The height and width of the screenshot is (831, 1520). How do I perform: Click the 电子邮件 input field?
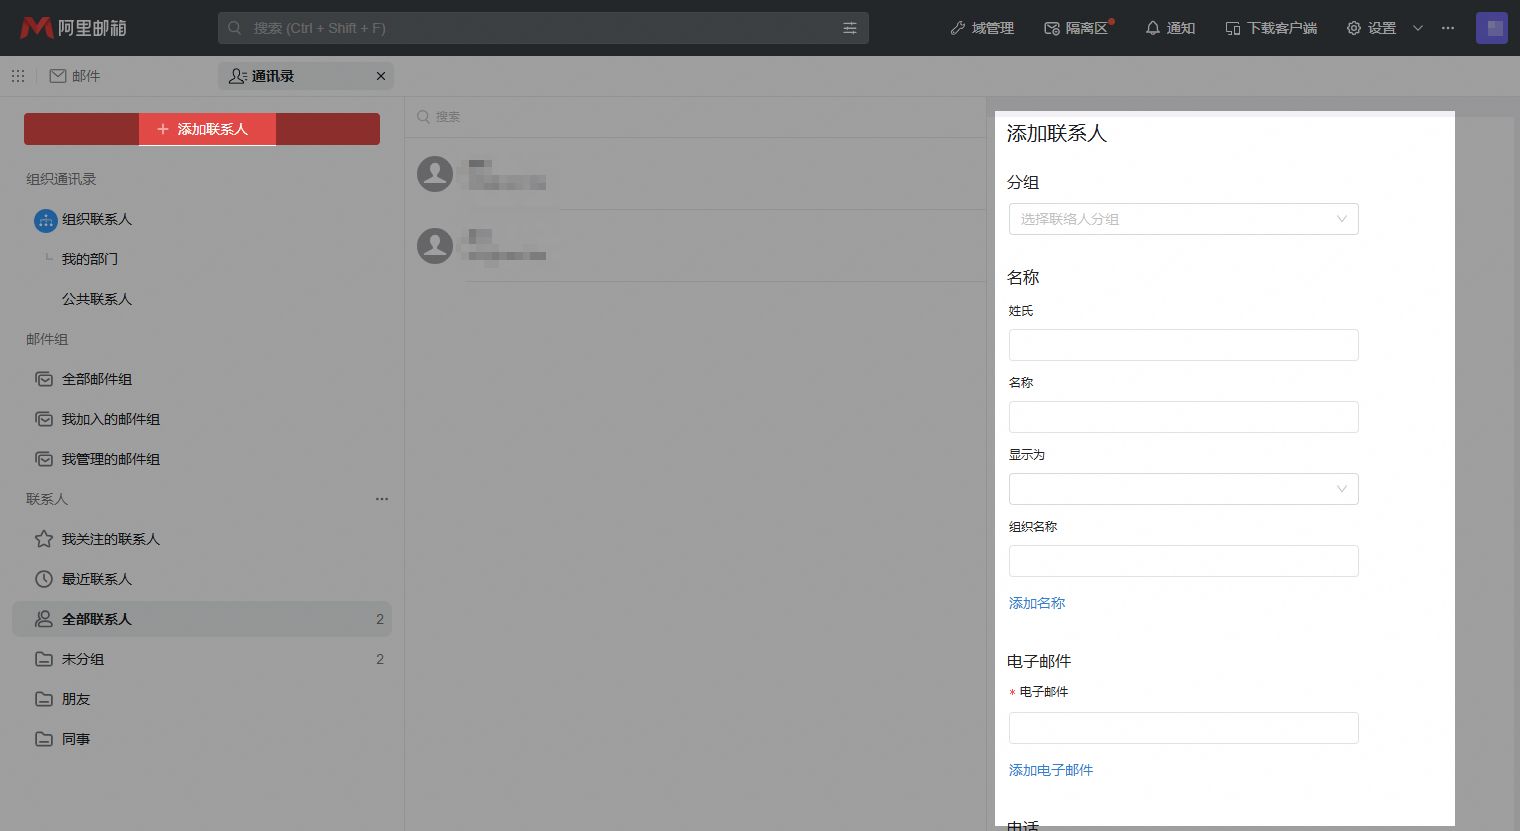coord(1183,728)
